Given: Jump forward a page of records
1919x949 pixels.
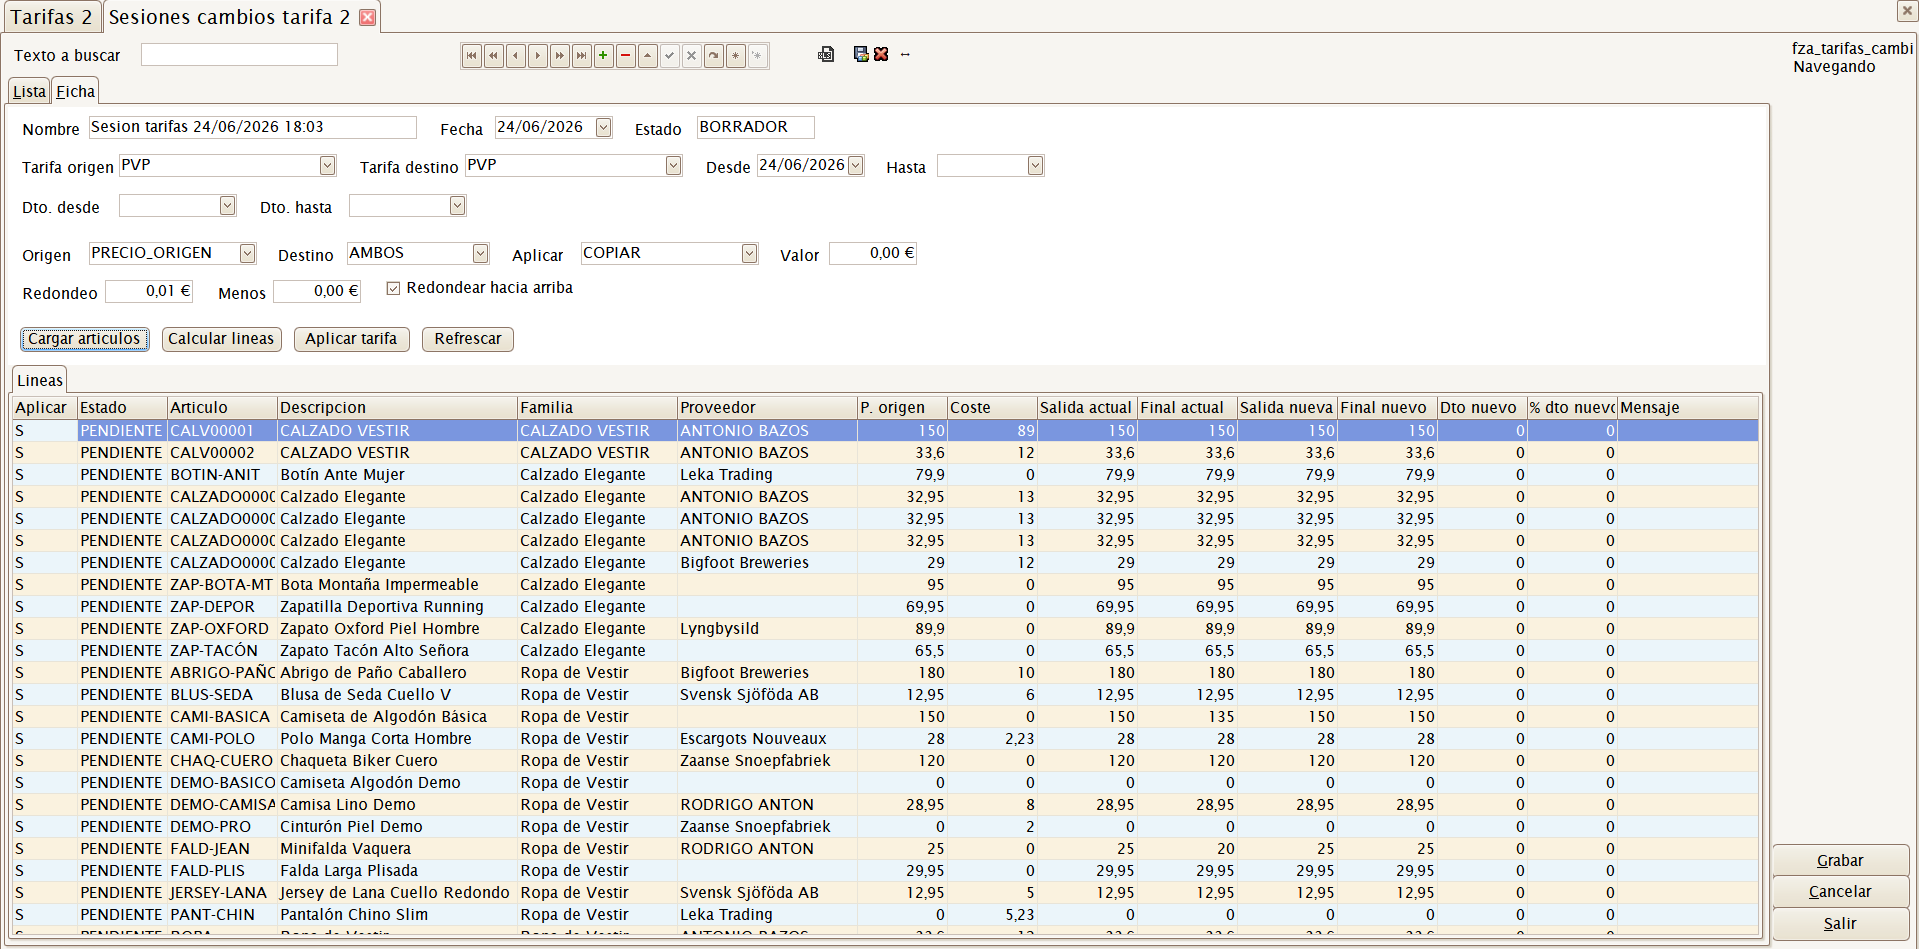Looking at the screenshot, I should pyautogui.click(x=560, y=56).
